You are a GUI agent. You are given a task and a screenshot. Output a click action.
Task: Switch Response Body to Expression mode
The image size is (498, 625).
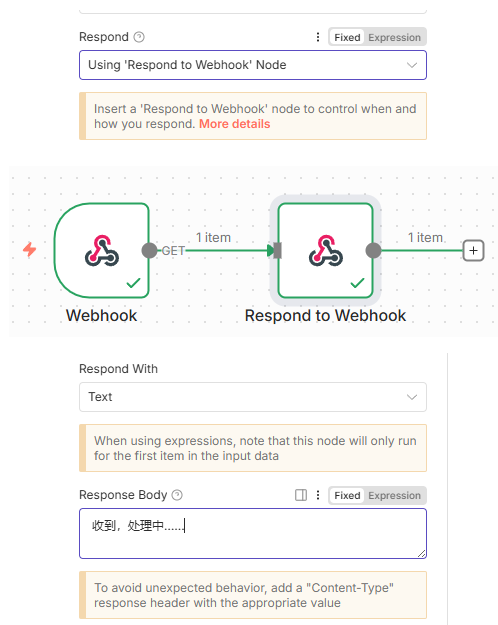394,495
